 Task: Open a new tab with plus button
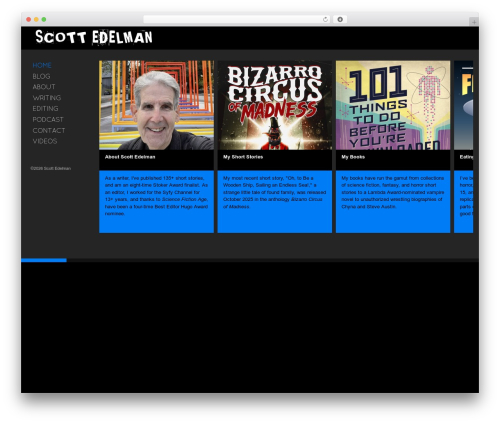pos(474,22)
